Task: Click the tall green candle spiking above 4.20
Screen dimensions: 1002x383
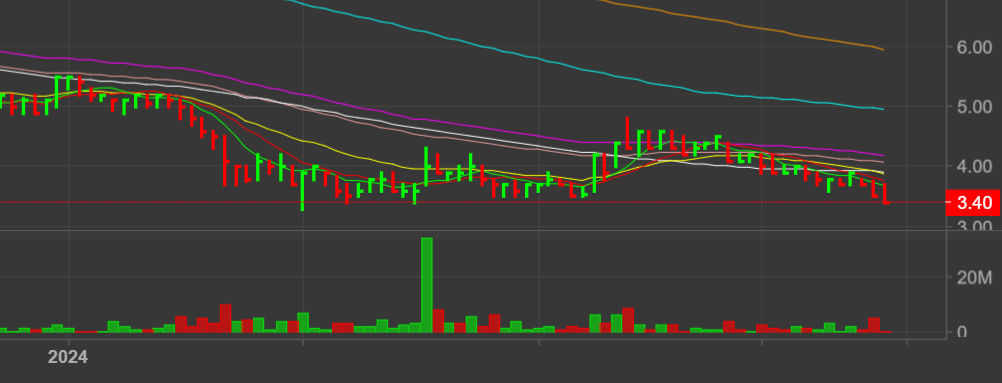Action: 426,166
